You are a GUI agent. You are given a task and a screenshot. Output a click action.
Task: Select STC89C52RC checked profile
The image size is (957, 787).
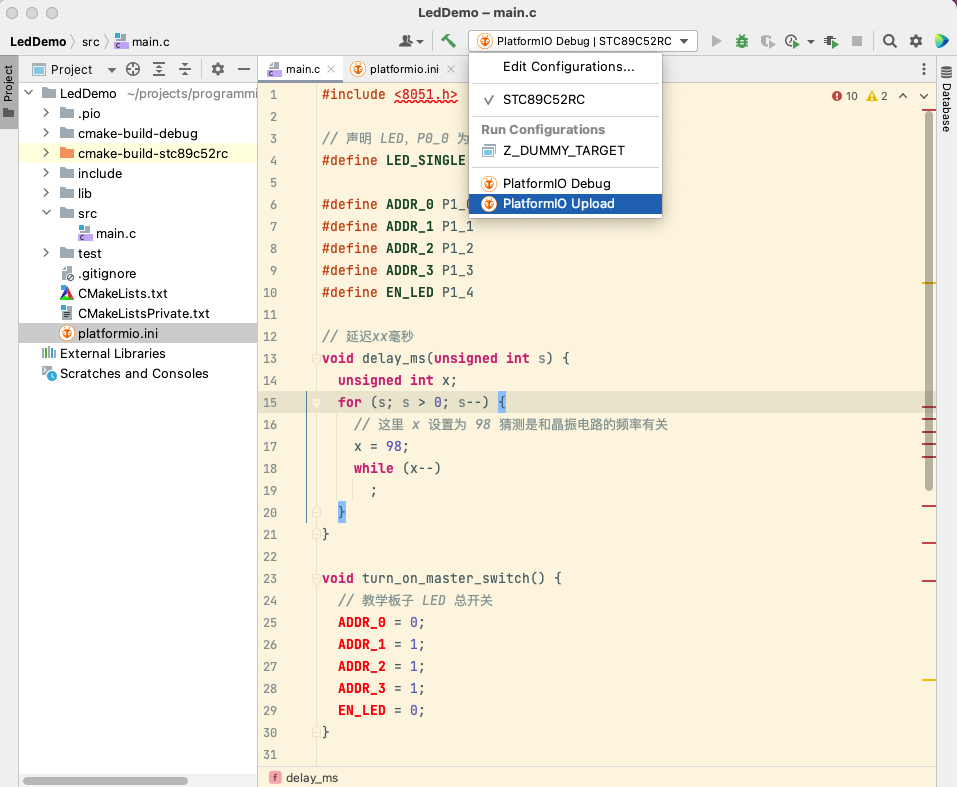[x=543, y=100]
